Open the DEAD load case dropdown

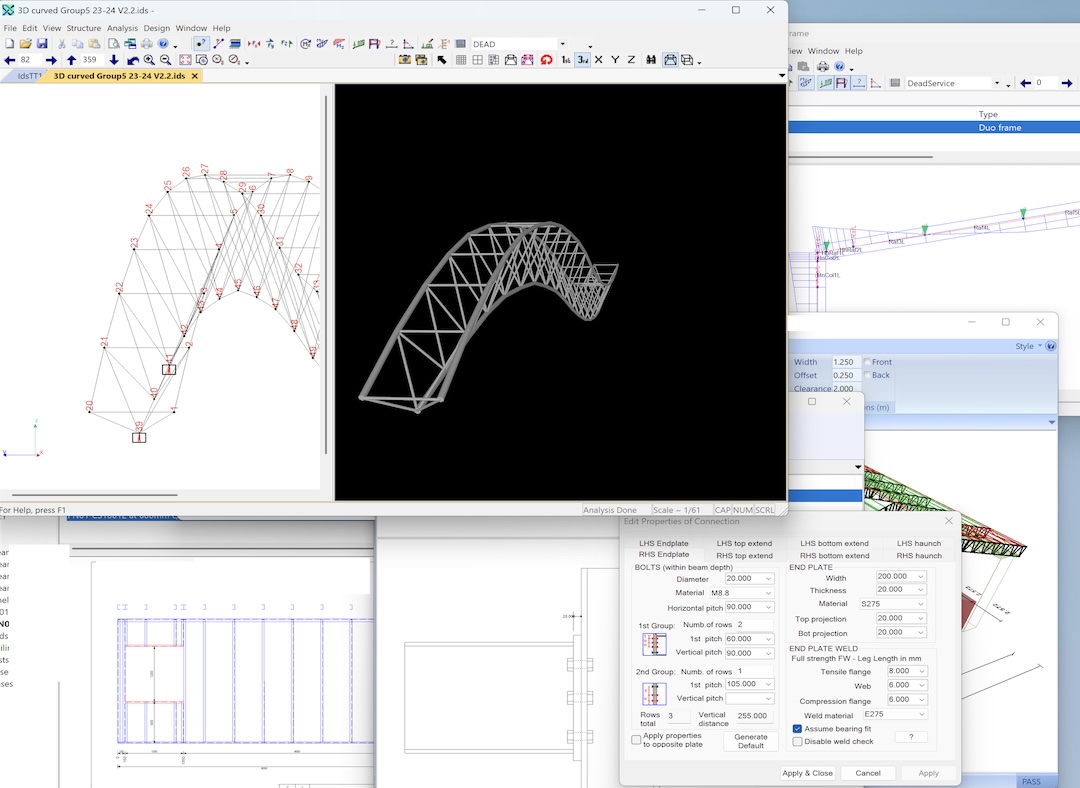tap(562, 44)
